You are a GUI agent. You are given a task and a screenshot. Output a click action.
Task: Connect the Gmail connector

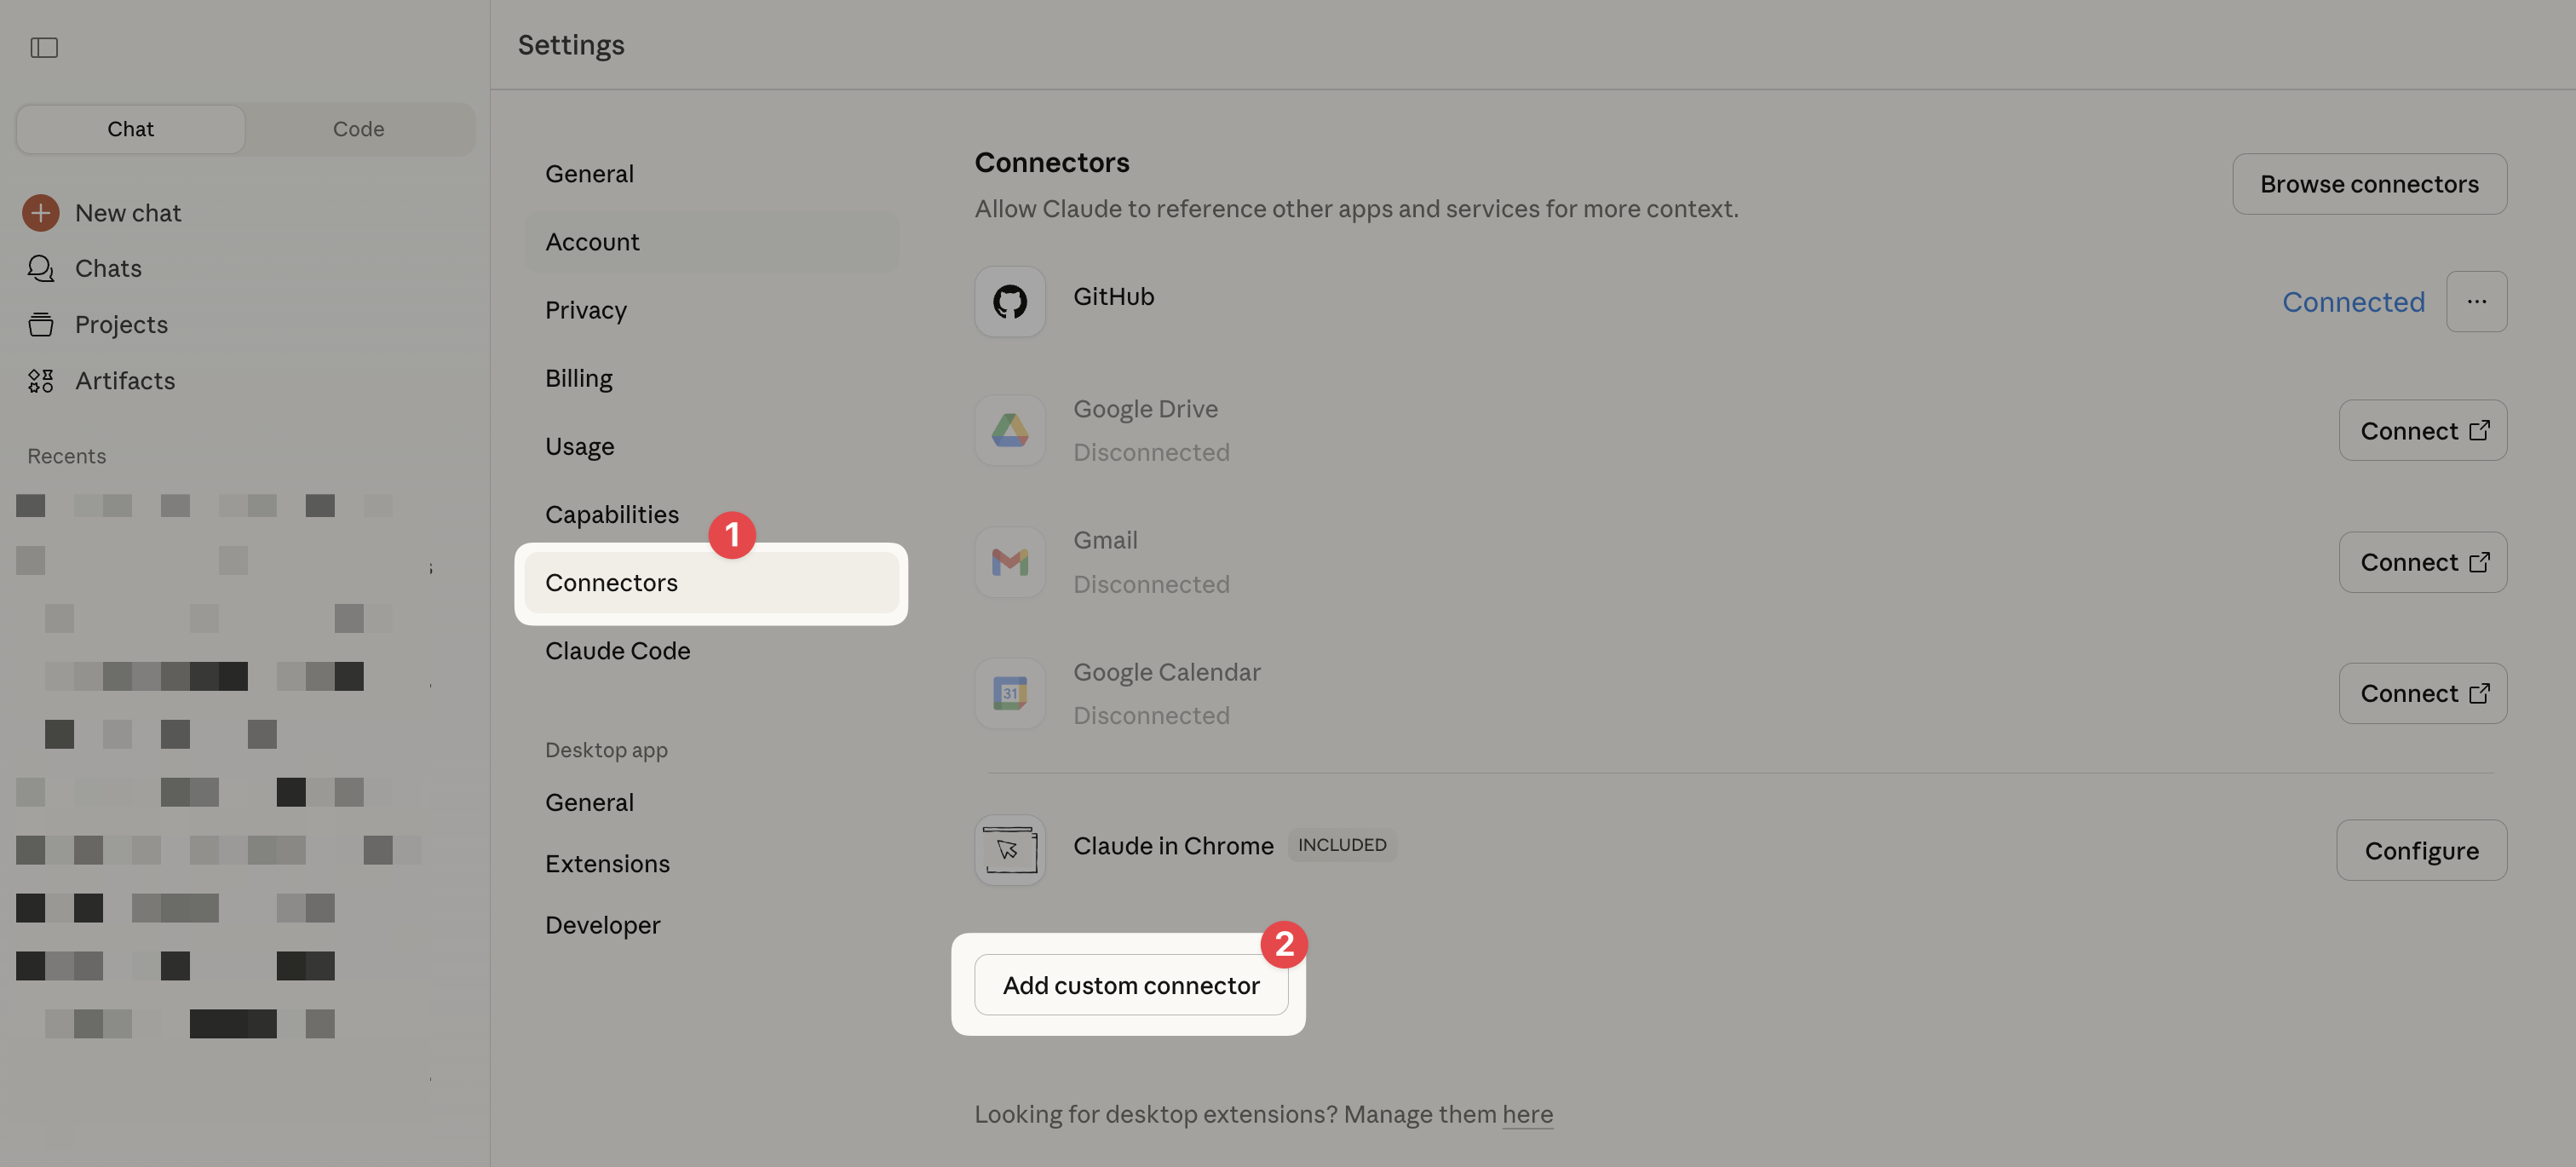click(x=2421, y=562)
